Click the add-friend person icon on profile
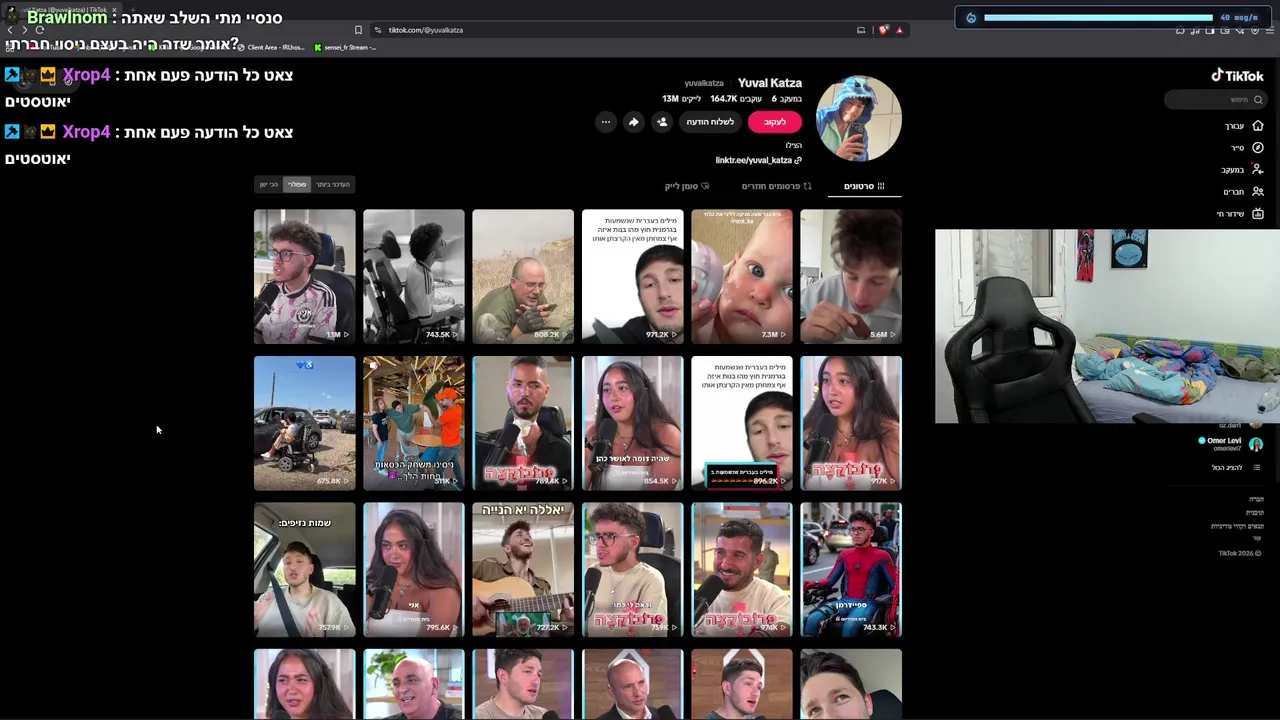 pos(661,122)
